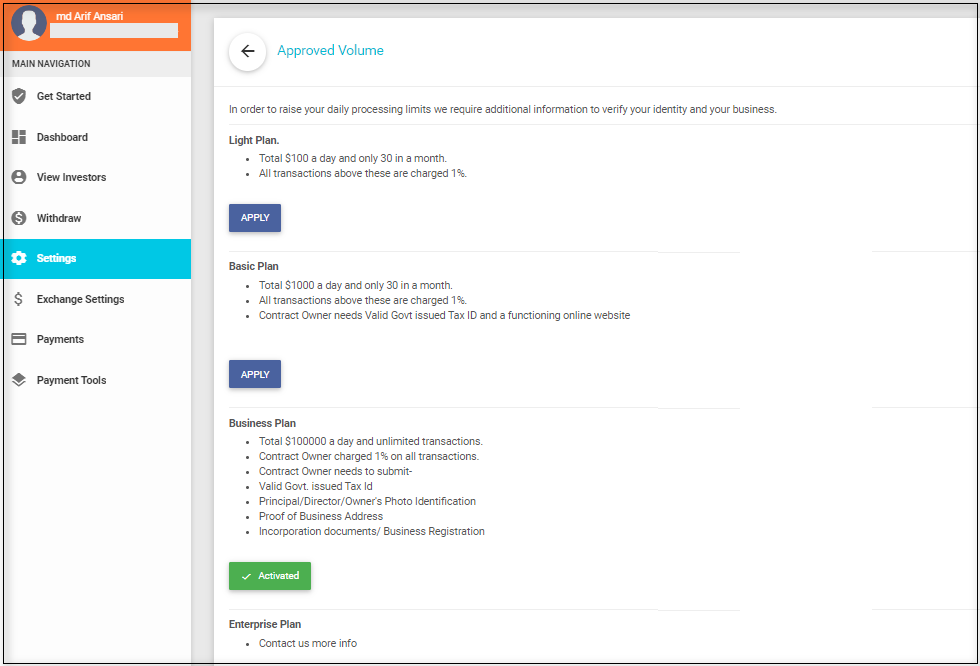Screen dimensions: 980x666
Task: Go back using the arrow button
Action: click(x=248, y=52)
